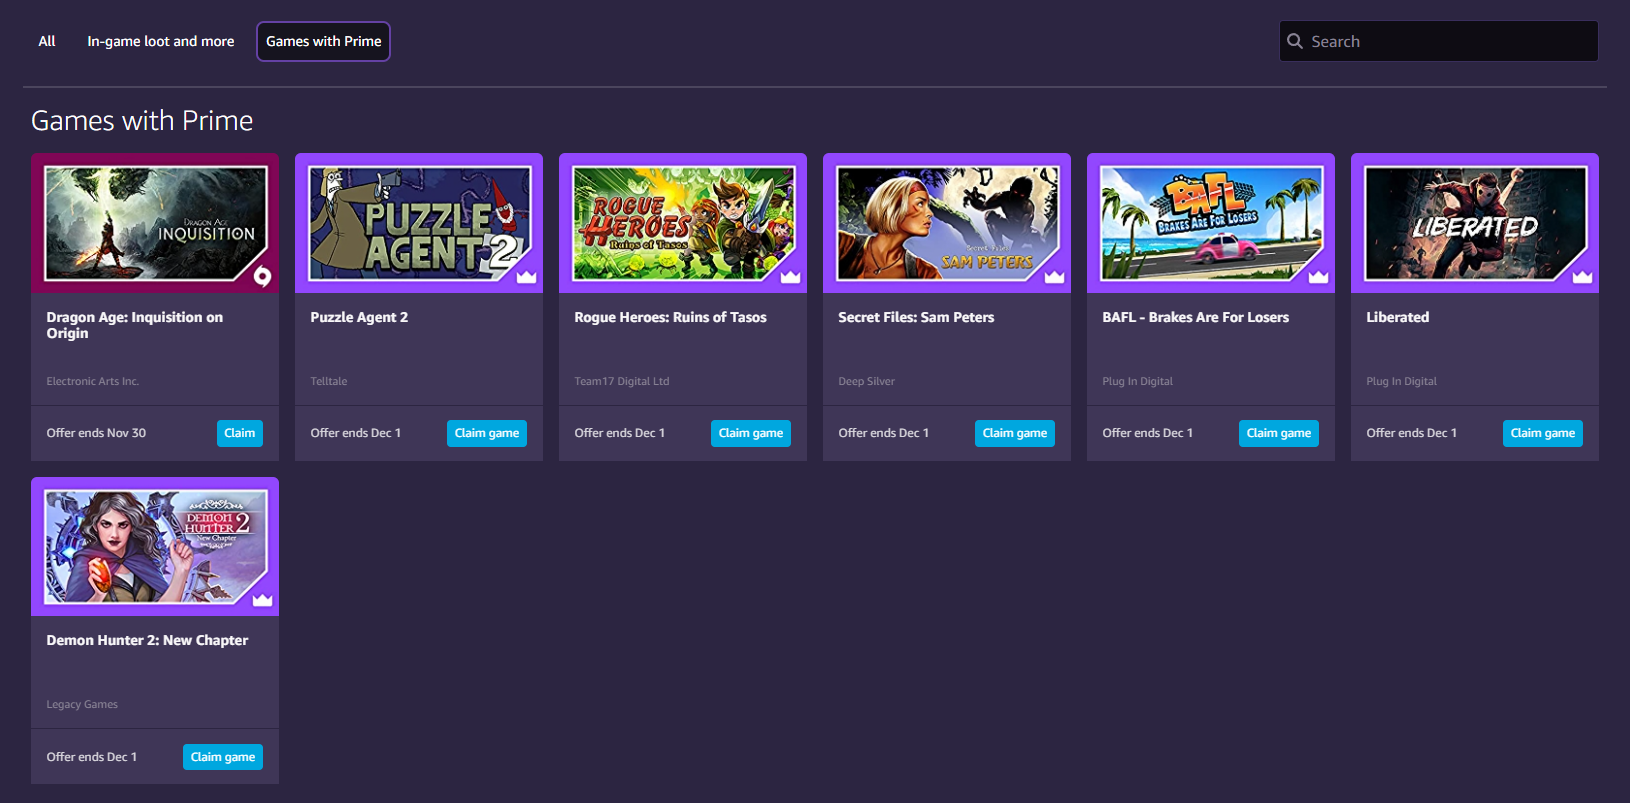Click the search magnifier icon
The image size is (1630, 803).
(x=1295, y=41)
